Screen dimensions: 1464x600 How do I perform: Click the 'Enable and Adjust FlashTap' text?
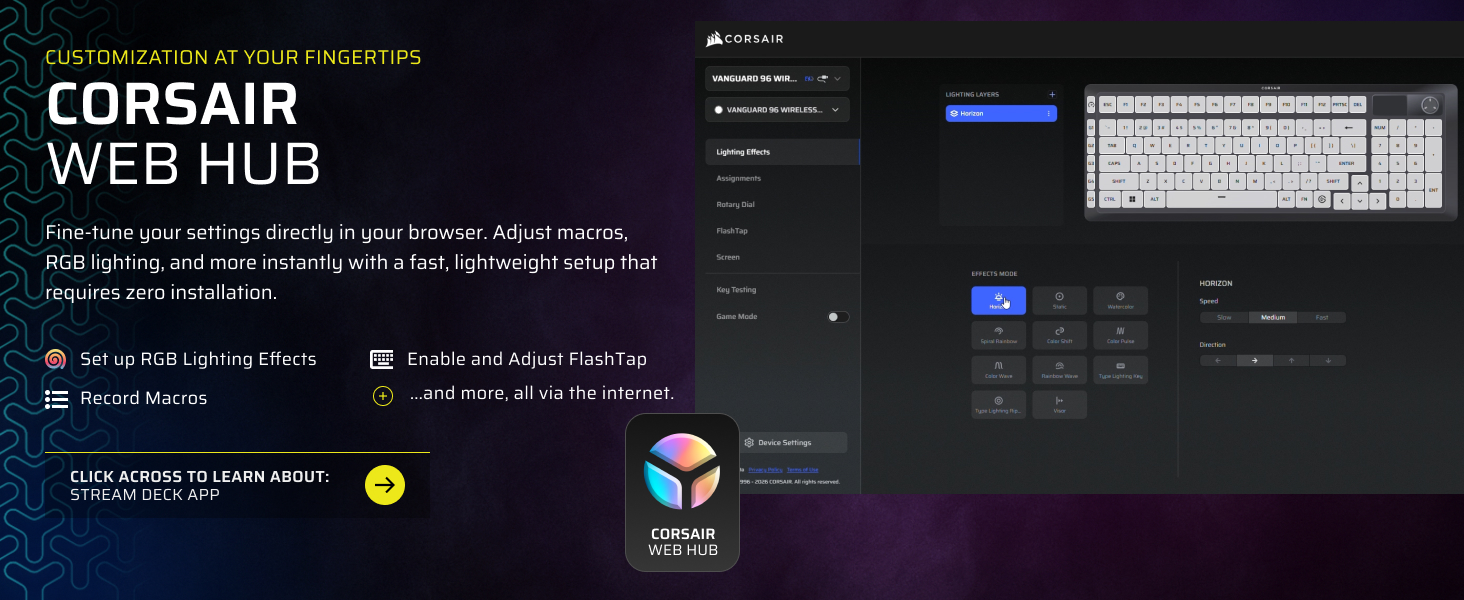[x=527, y=359]
